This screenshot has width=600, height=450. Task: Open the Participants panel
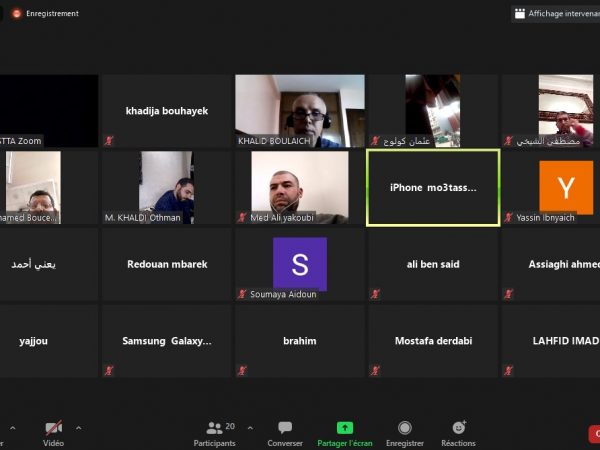click(x=215, y=434)
